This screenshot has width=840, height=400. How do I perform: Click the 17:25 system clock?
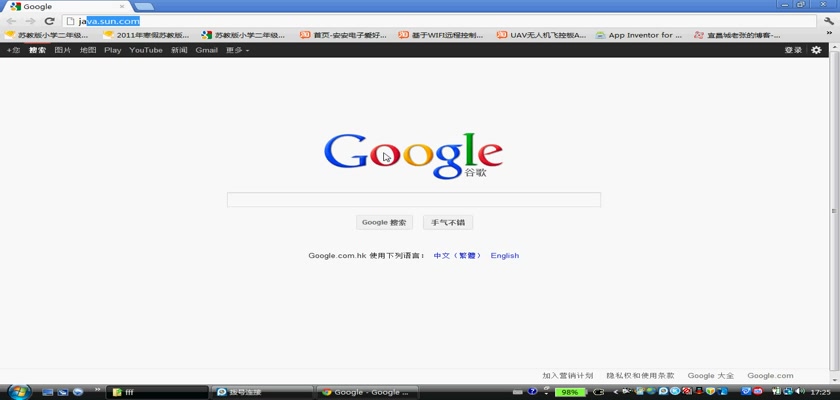click(x=820, y=393)
